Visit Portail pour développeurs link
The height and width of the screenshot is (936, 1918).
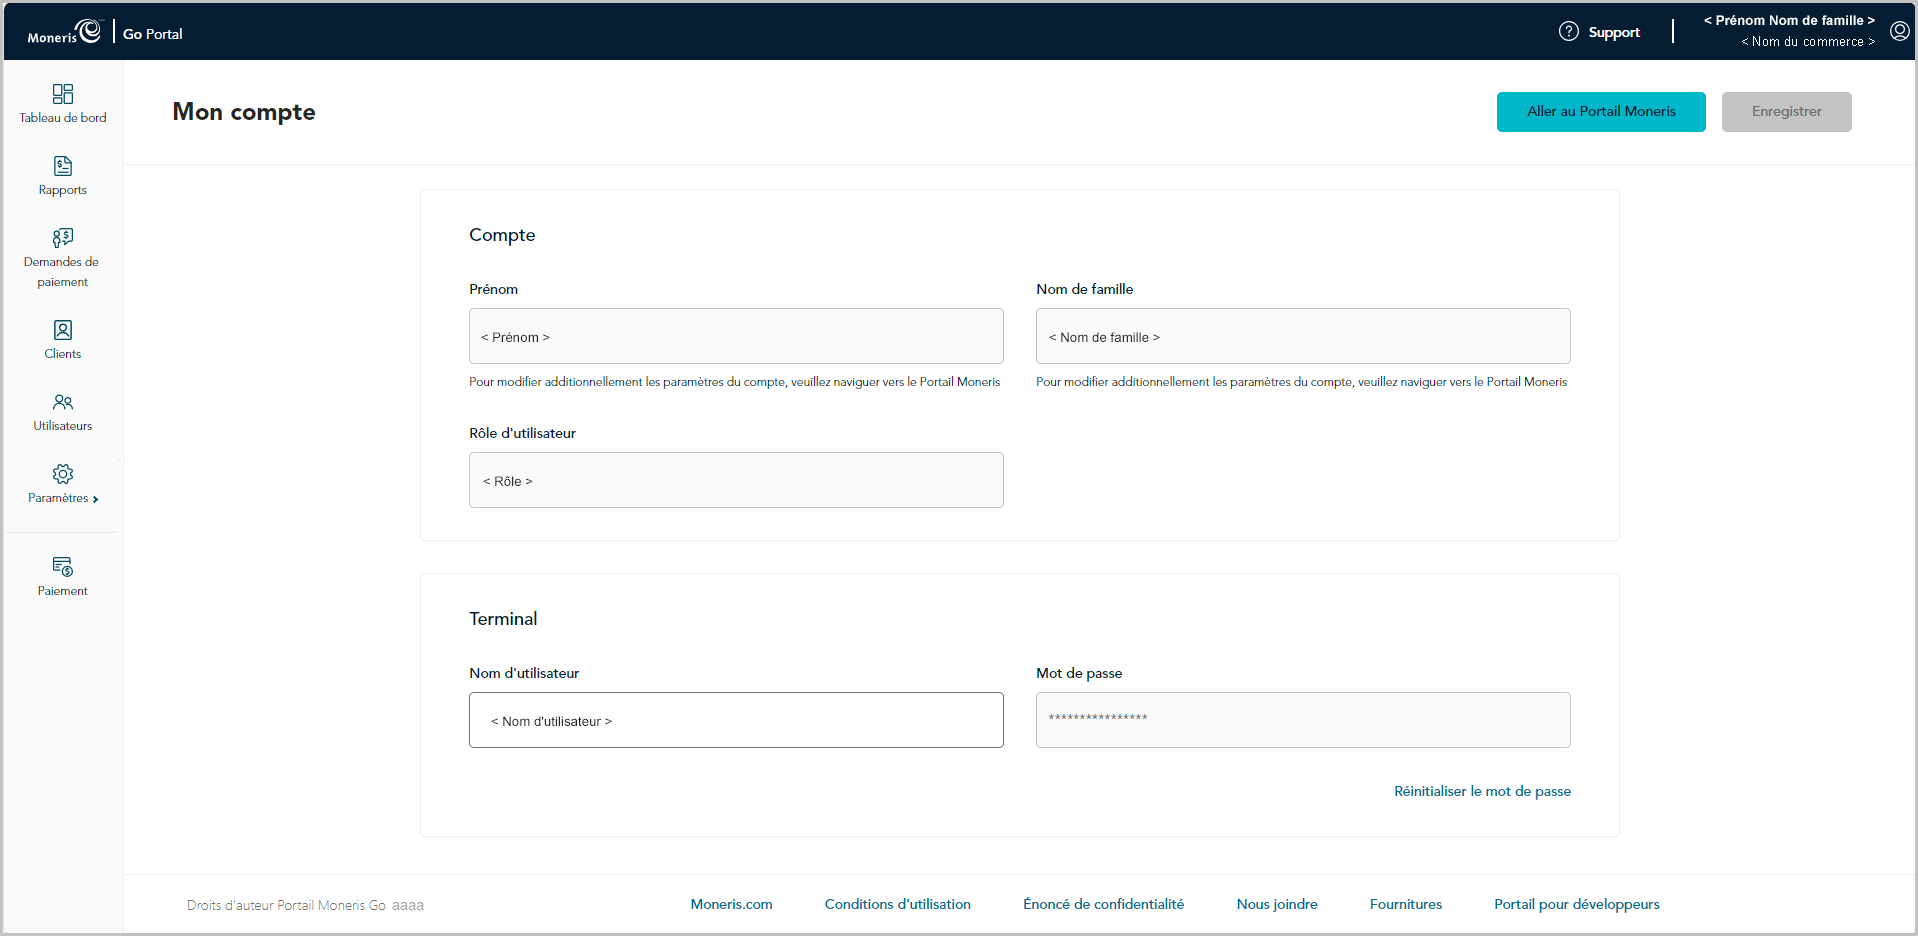coord(1576,904)
